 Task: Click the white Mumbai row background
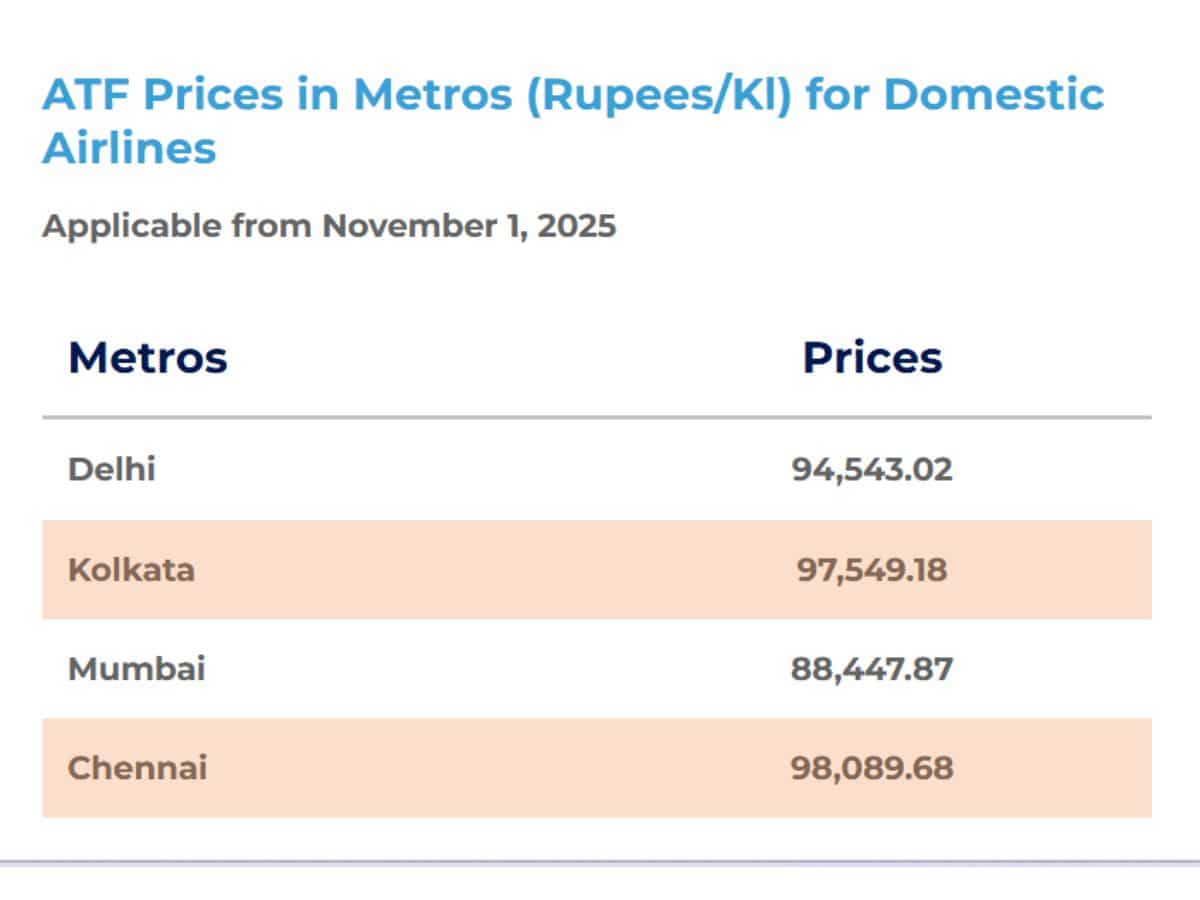pos(597,668)
